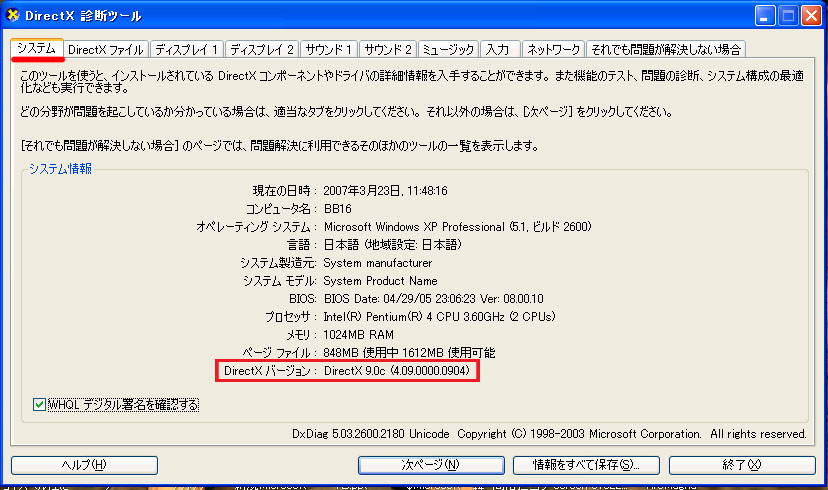Click 情報をすべて保存(S)... button
This screenshot has width=828, height=490.
586,465
